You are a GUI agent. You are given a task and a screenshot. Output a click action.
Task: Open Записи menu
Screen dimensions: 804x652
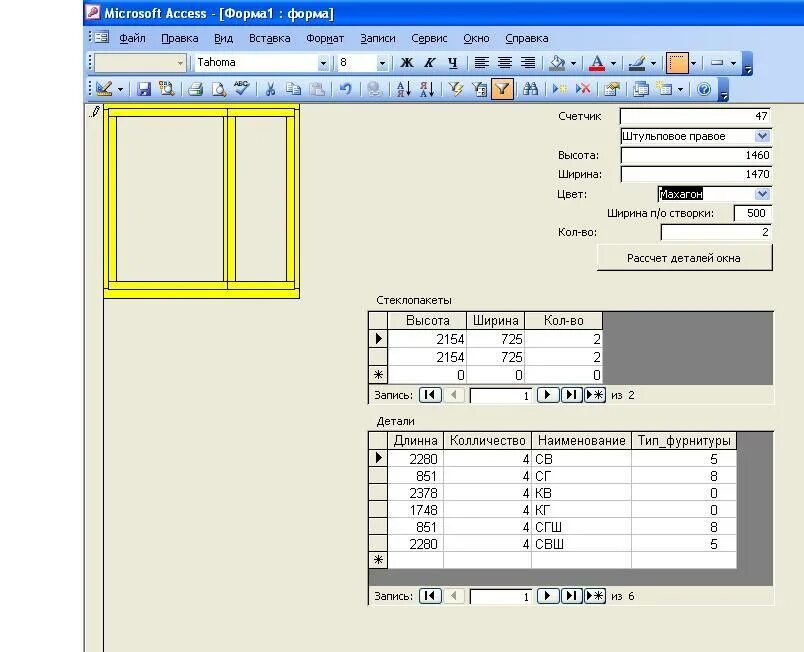[378, 38]
